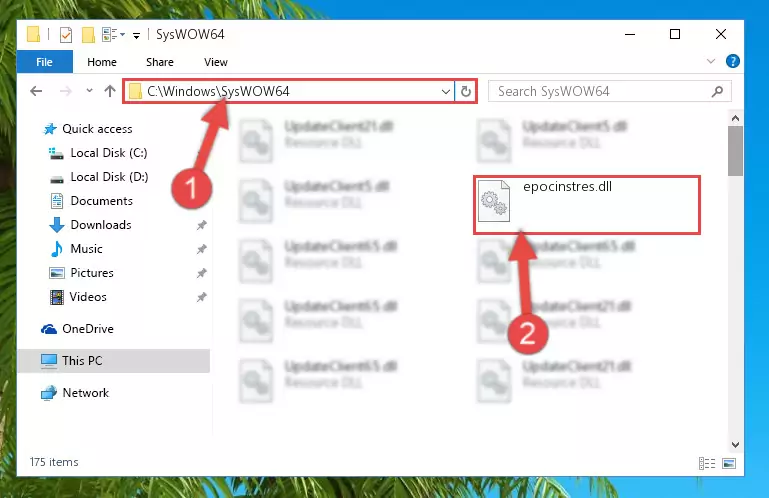Open Pictures in the navigation pane
Viewport: 769px width, 498px height.
pos(92,273)
